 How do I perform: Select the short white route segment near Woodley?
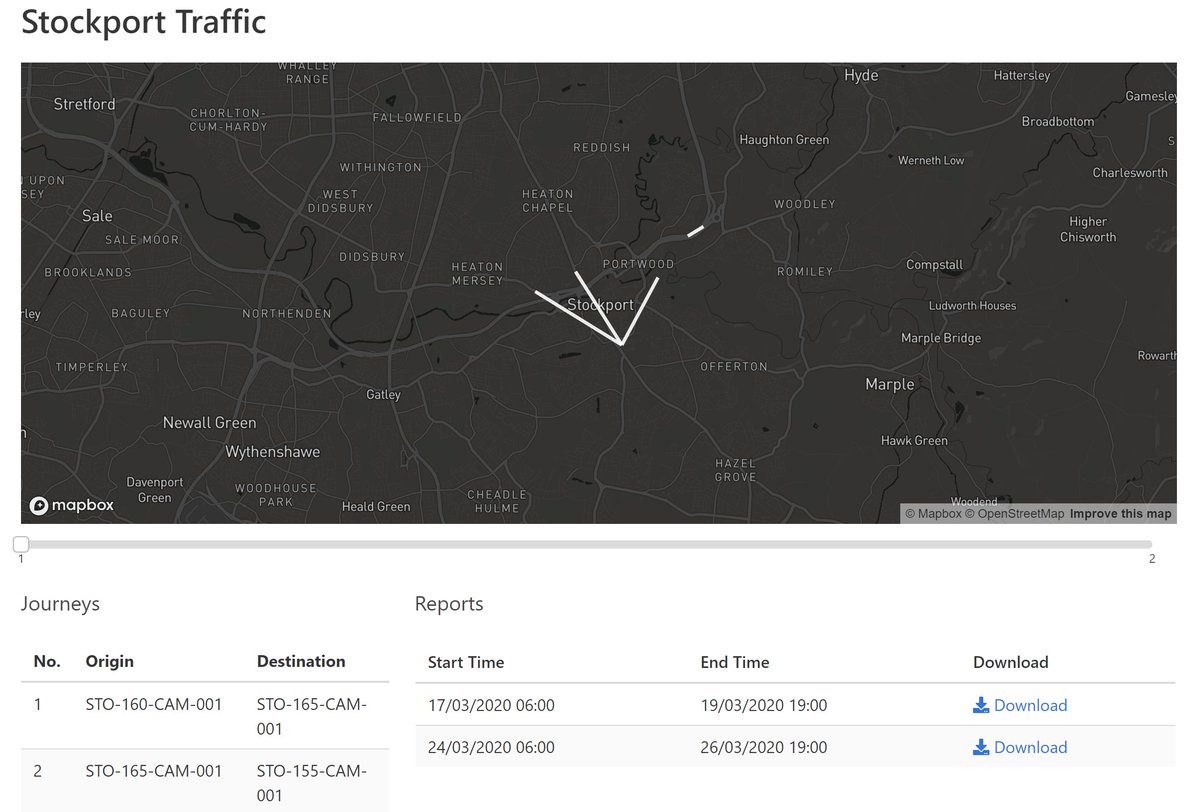pyautogui.click(x=696, y=232)
